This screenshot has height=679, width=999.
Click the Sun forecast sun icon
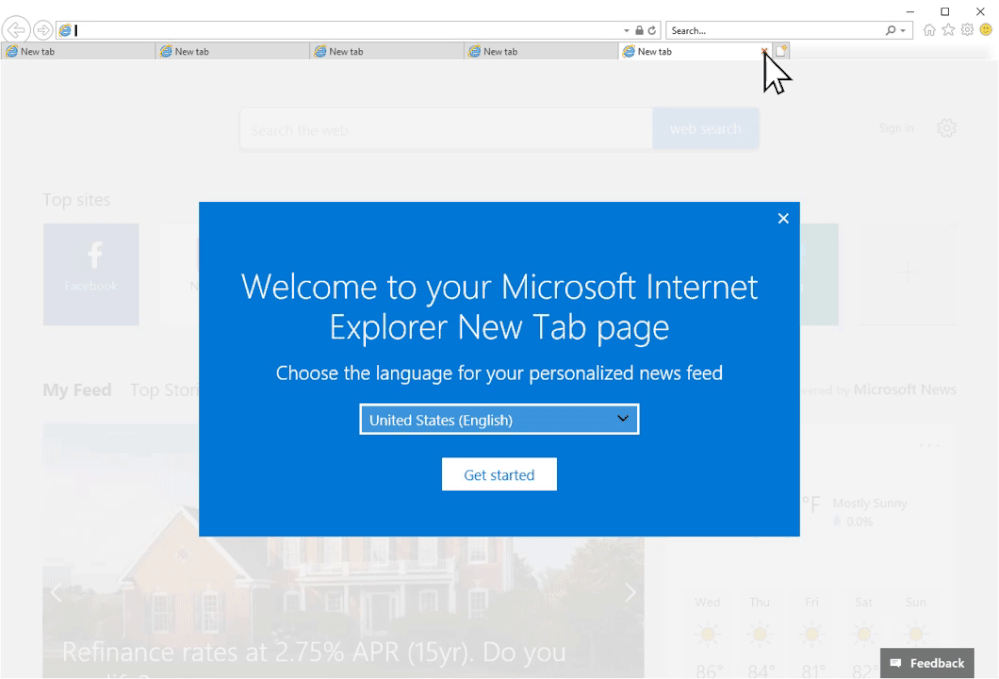click(x=916, y=634)
